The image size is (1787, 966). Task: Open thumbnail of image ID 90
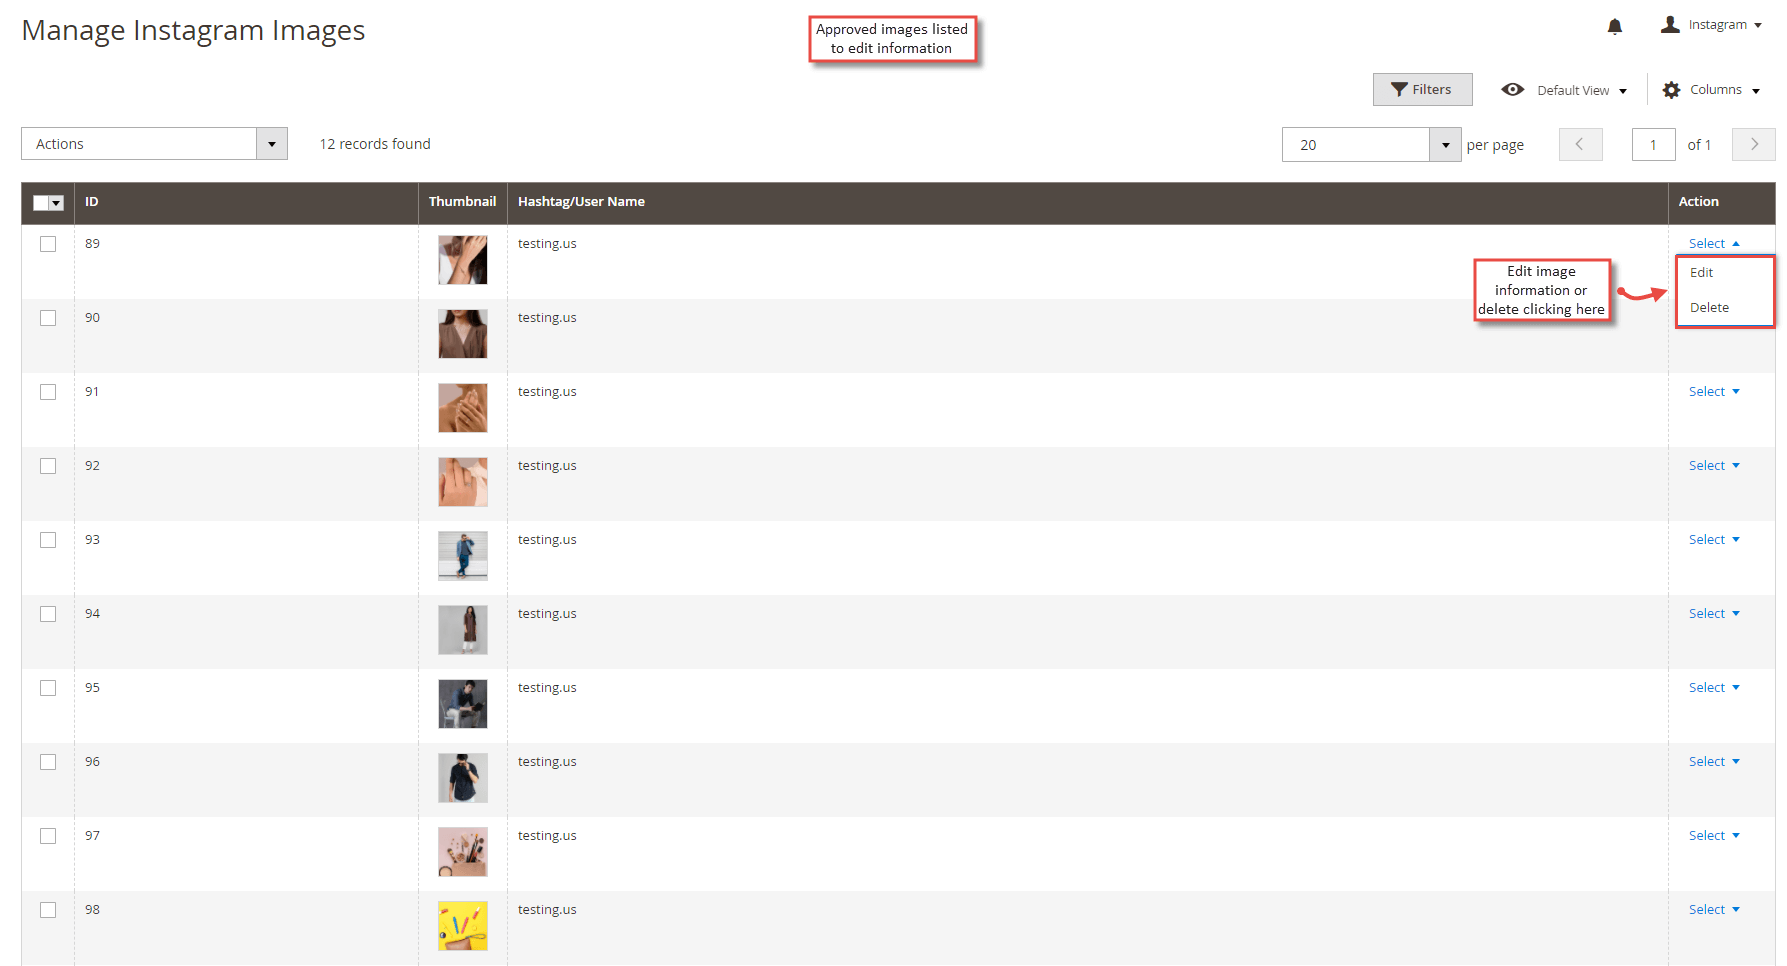point(463,334)
